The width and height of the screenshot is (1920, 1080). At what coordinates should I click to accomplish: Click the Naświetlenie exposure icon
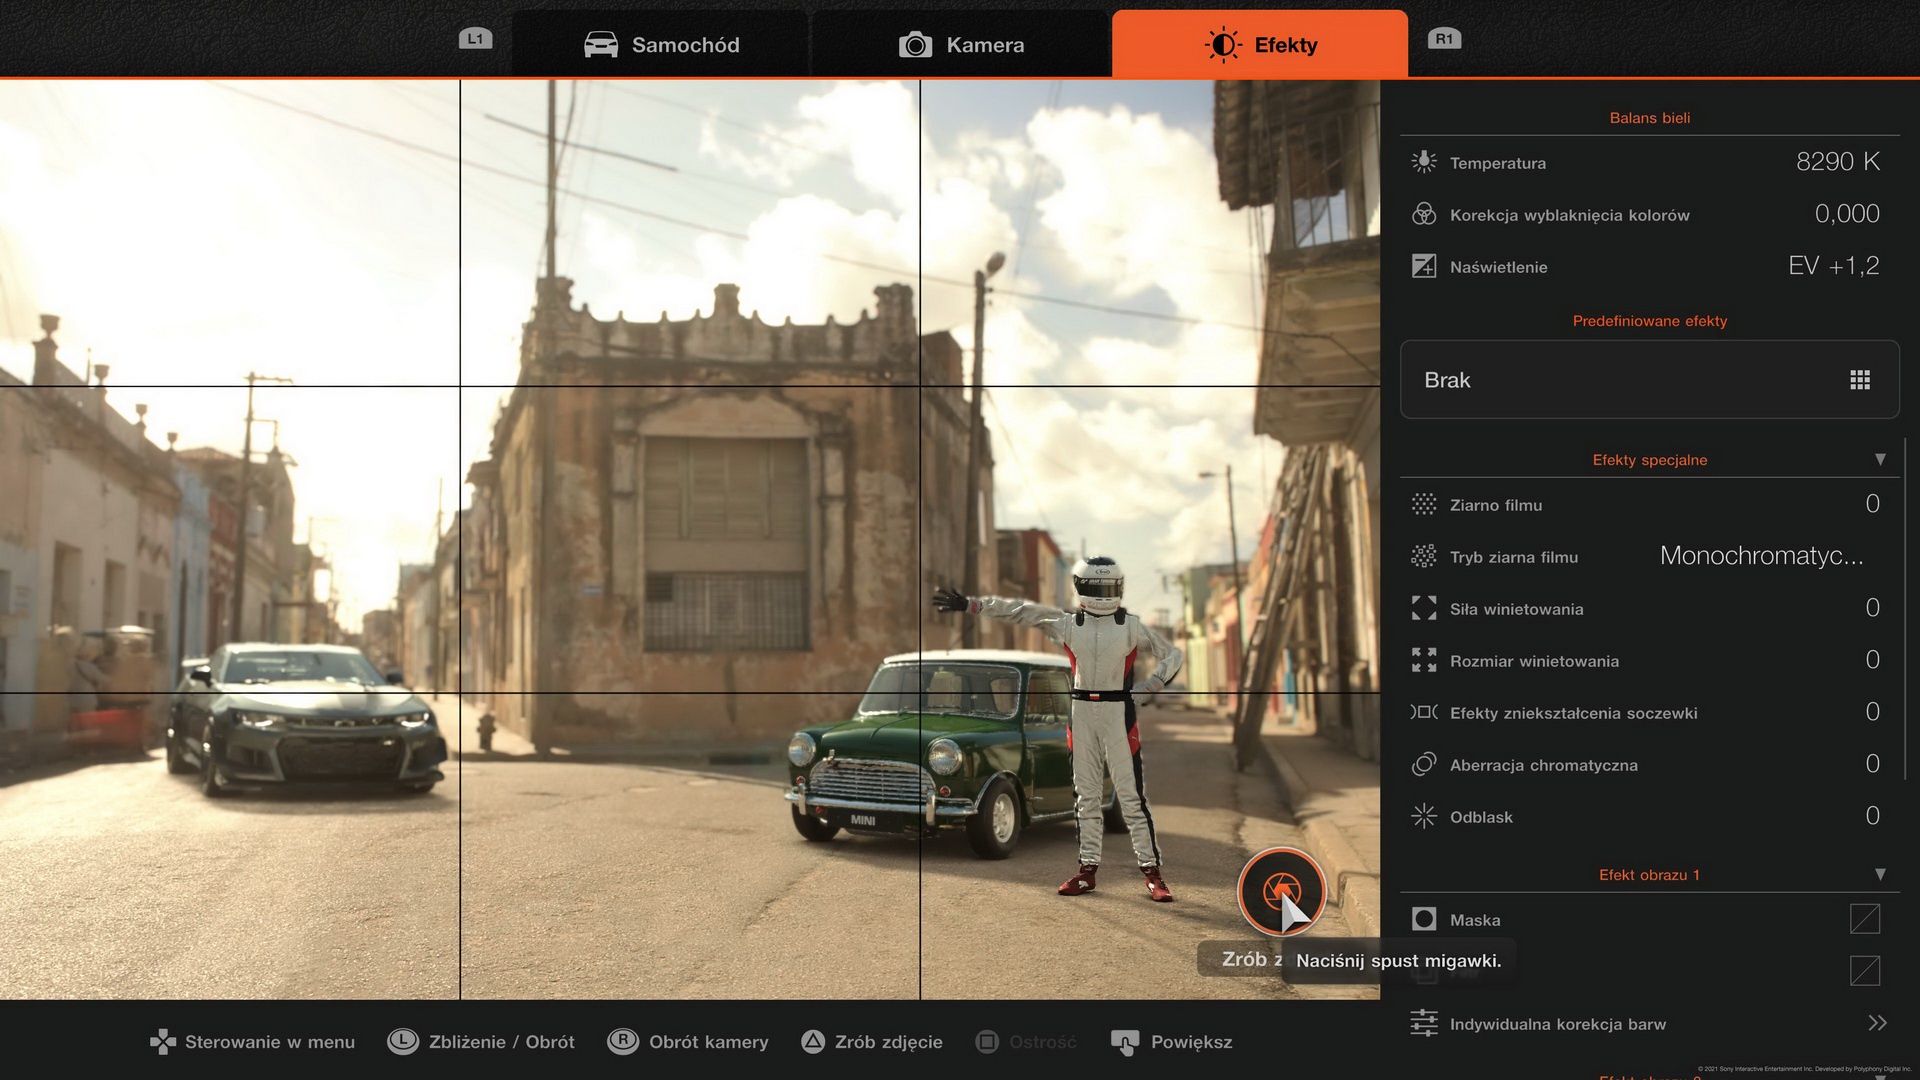(x=1424, y=266)
